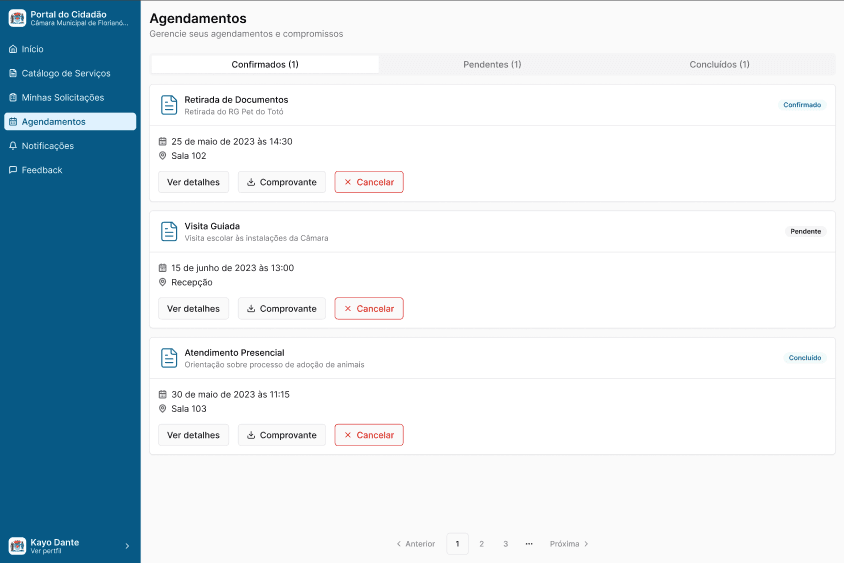Select page 2 in pagination

coord(481,544)
